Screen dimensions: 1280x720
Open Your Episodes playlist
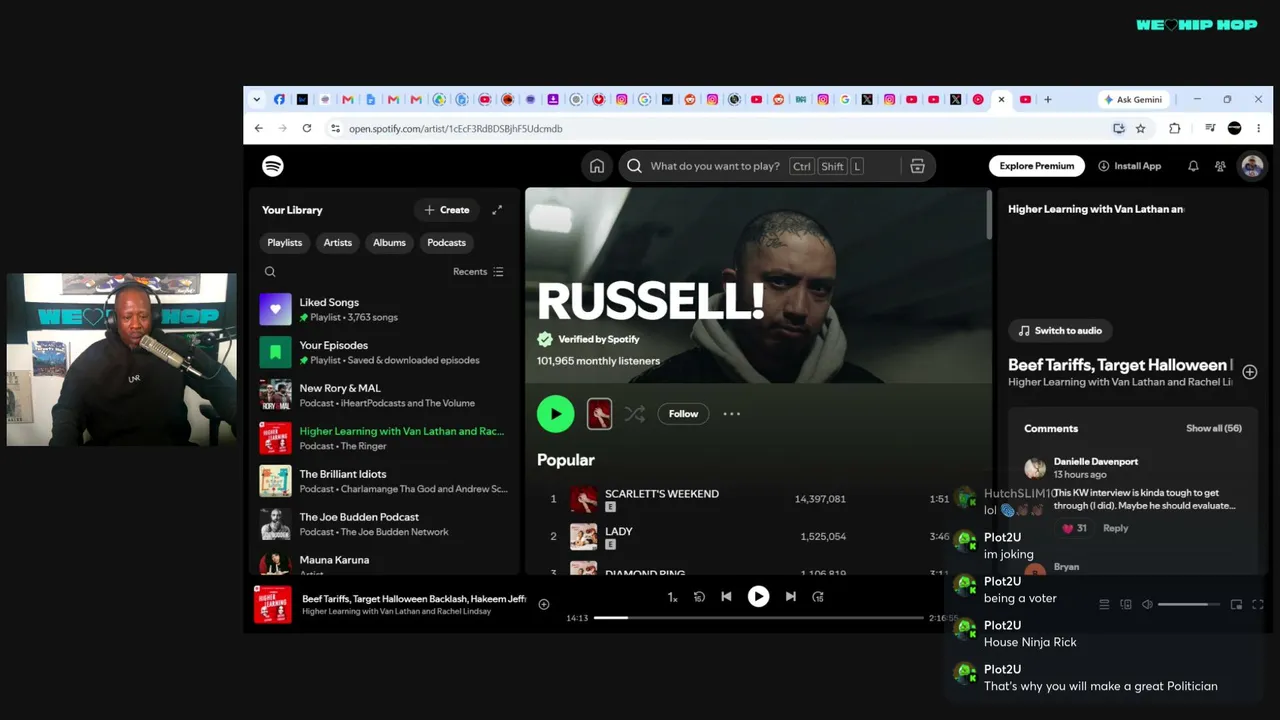tap(384, 353)
